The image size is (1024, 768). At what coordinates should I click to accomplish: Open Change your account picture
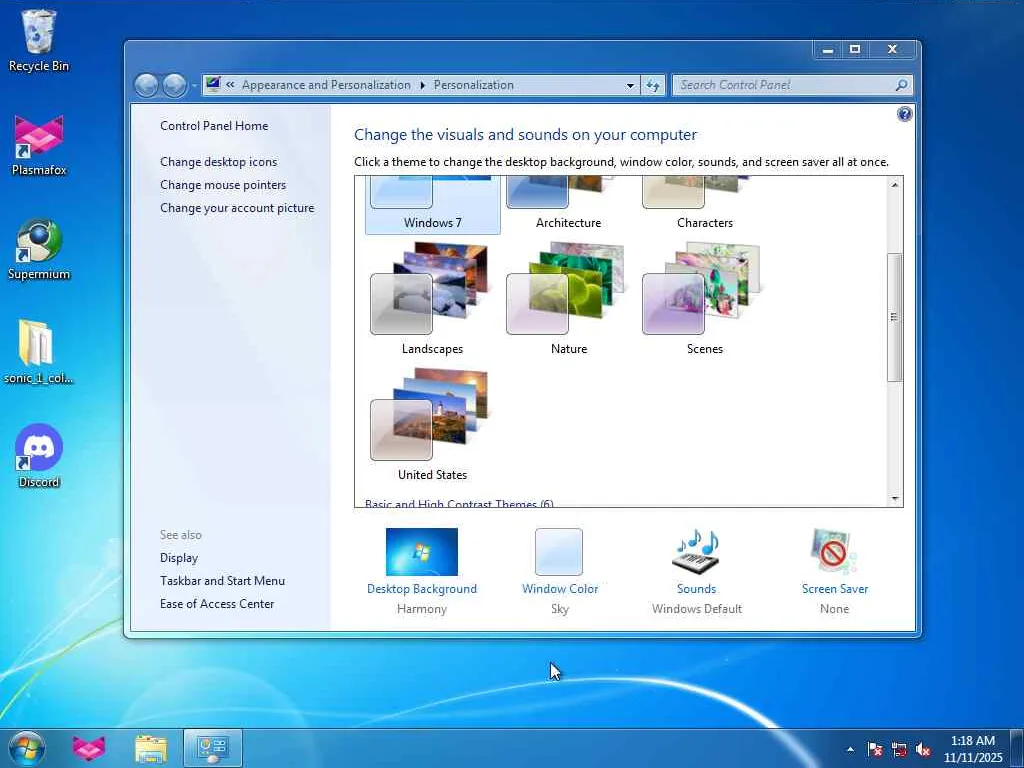[237, 208]
